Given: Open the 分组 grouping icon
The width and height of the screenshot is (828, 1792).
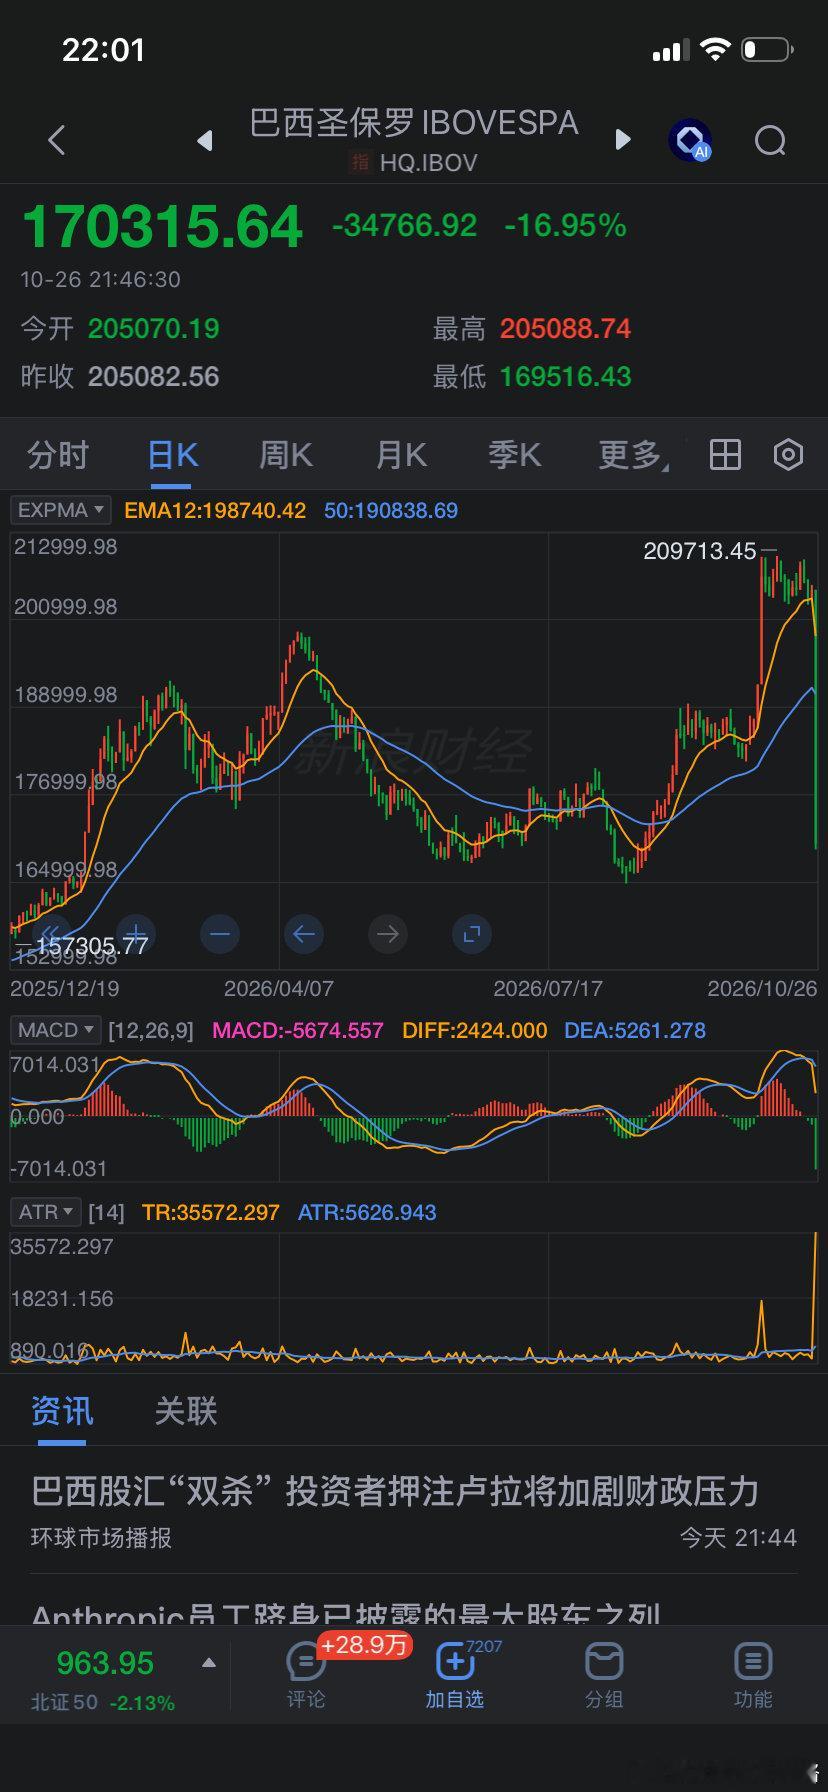Looking at the screenshot, I should coord(604,1675).
